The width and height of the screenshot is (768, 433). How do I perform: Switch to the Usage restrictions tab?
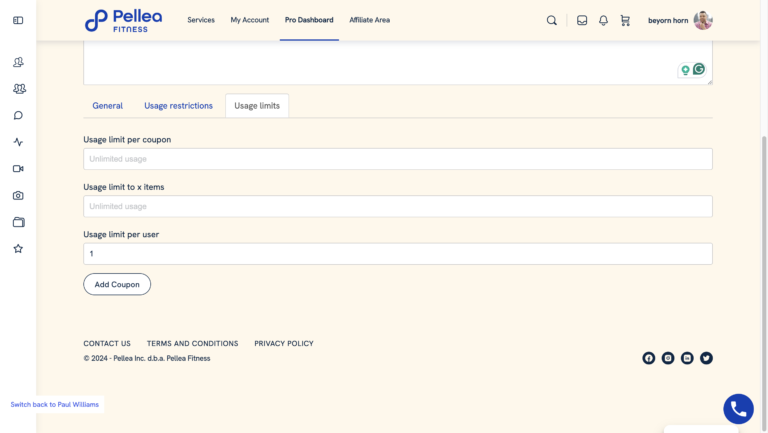click(178, 106)
